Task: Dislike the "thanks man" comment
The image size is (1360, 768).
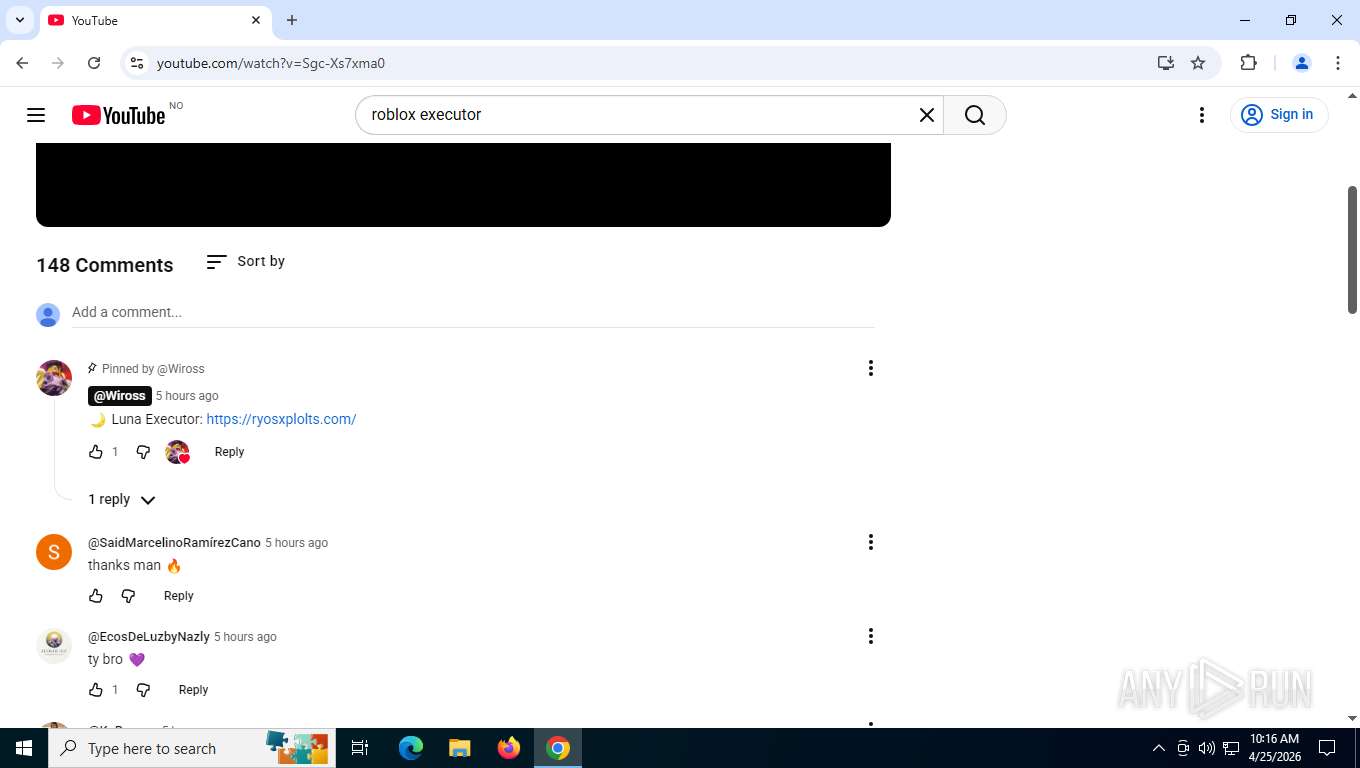Action: (128, 596)
